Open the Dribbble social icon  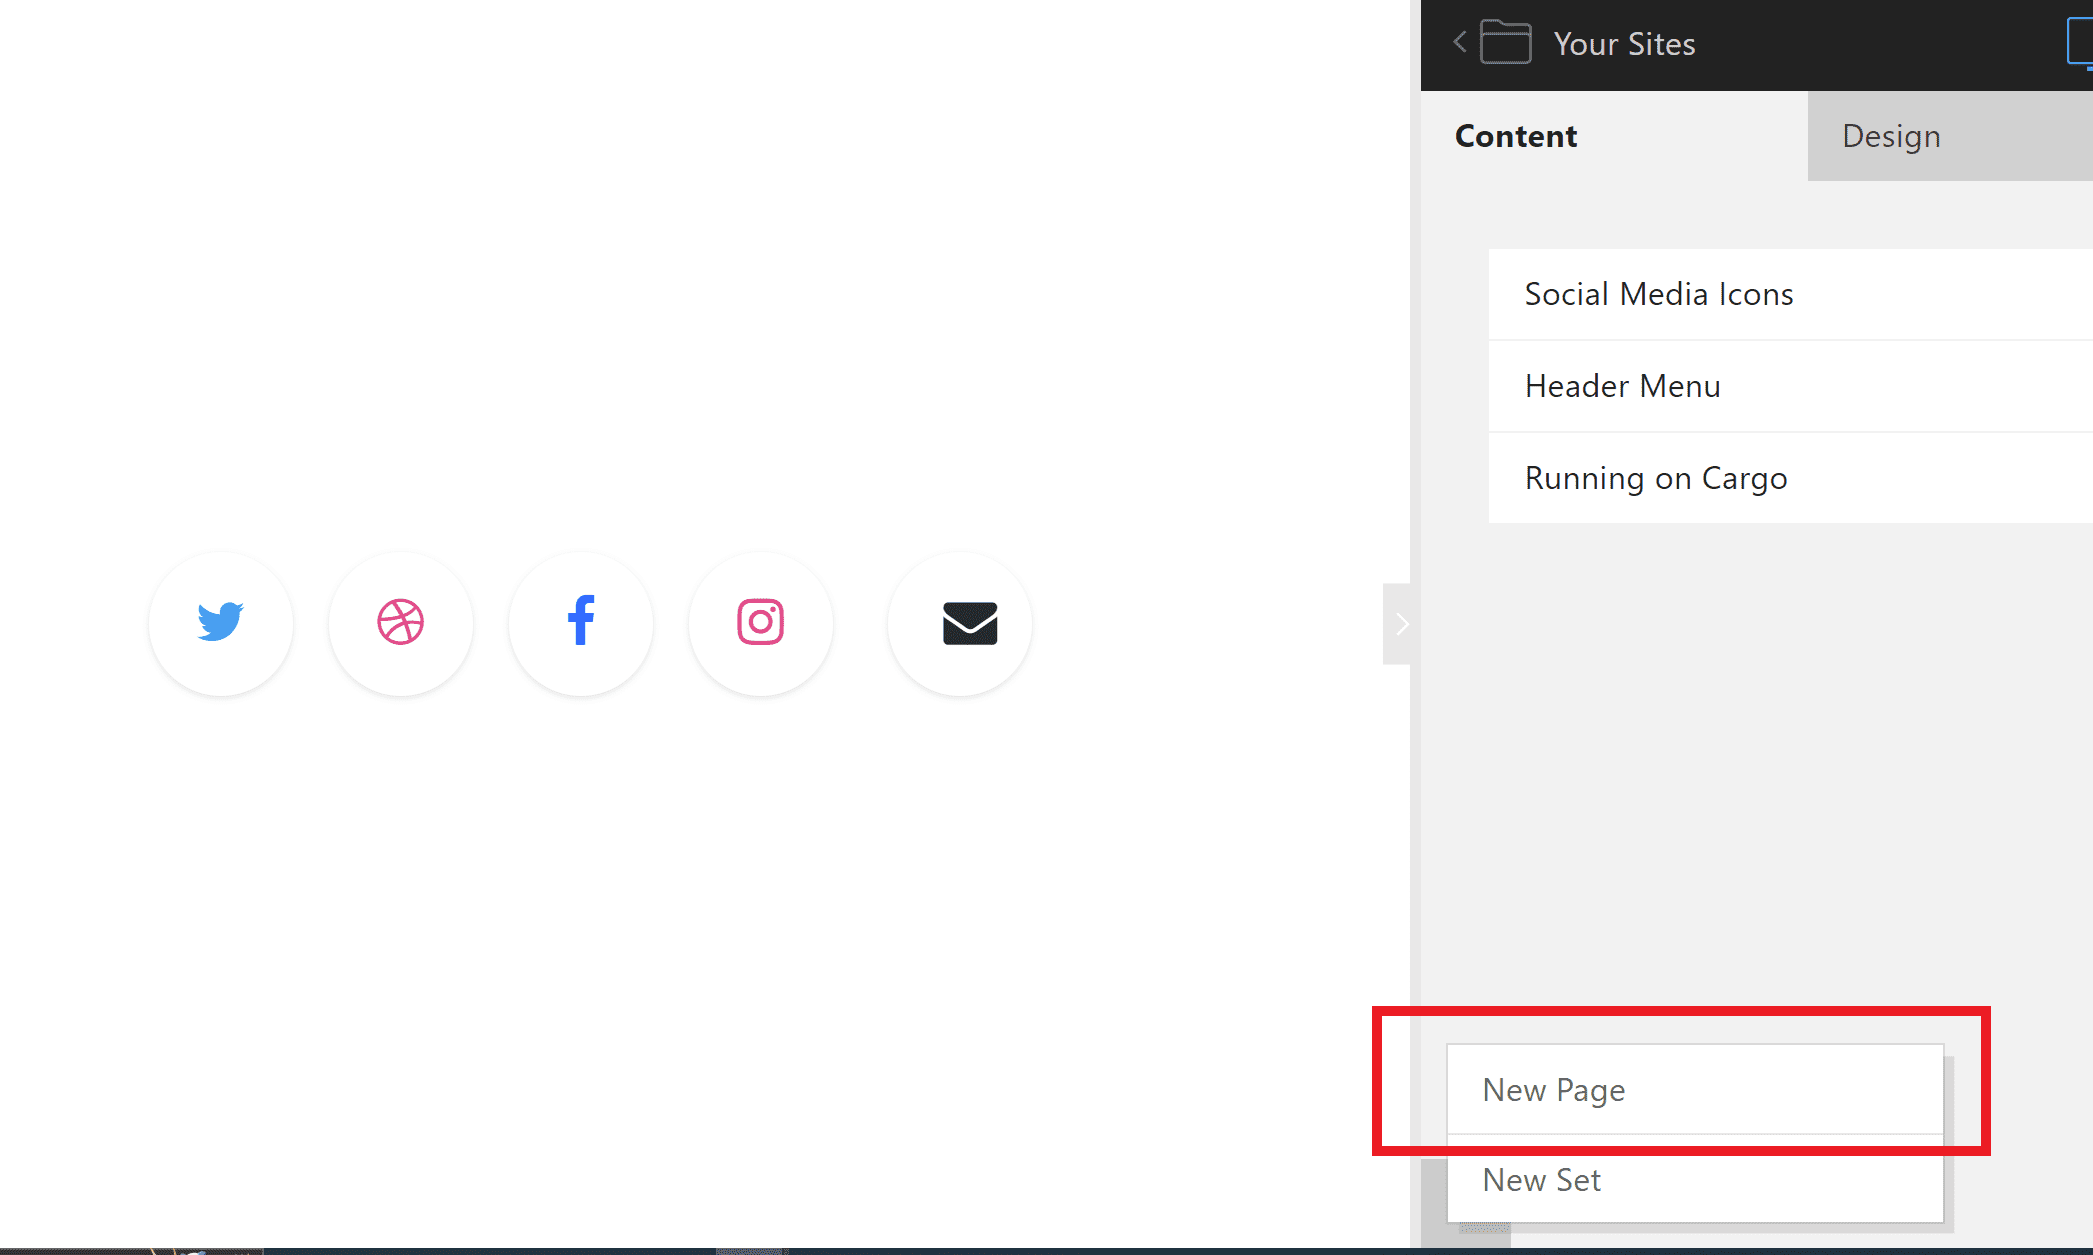coord(400,623)
